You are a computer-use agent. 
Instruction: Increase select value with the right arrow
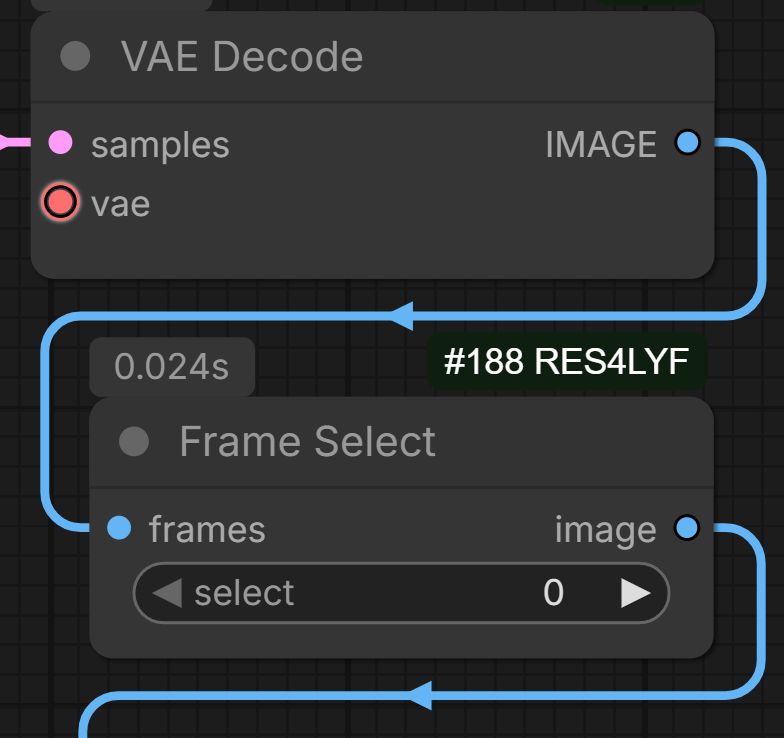(x=636, y=593)
